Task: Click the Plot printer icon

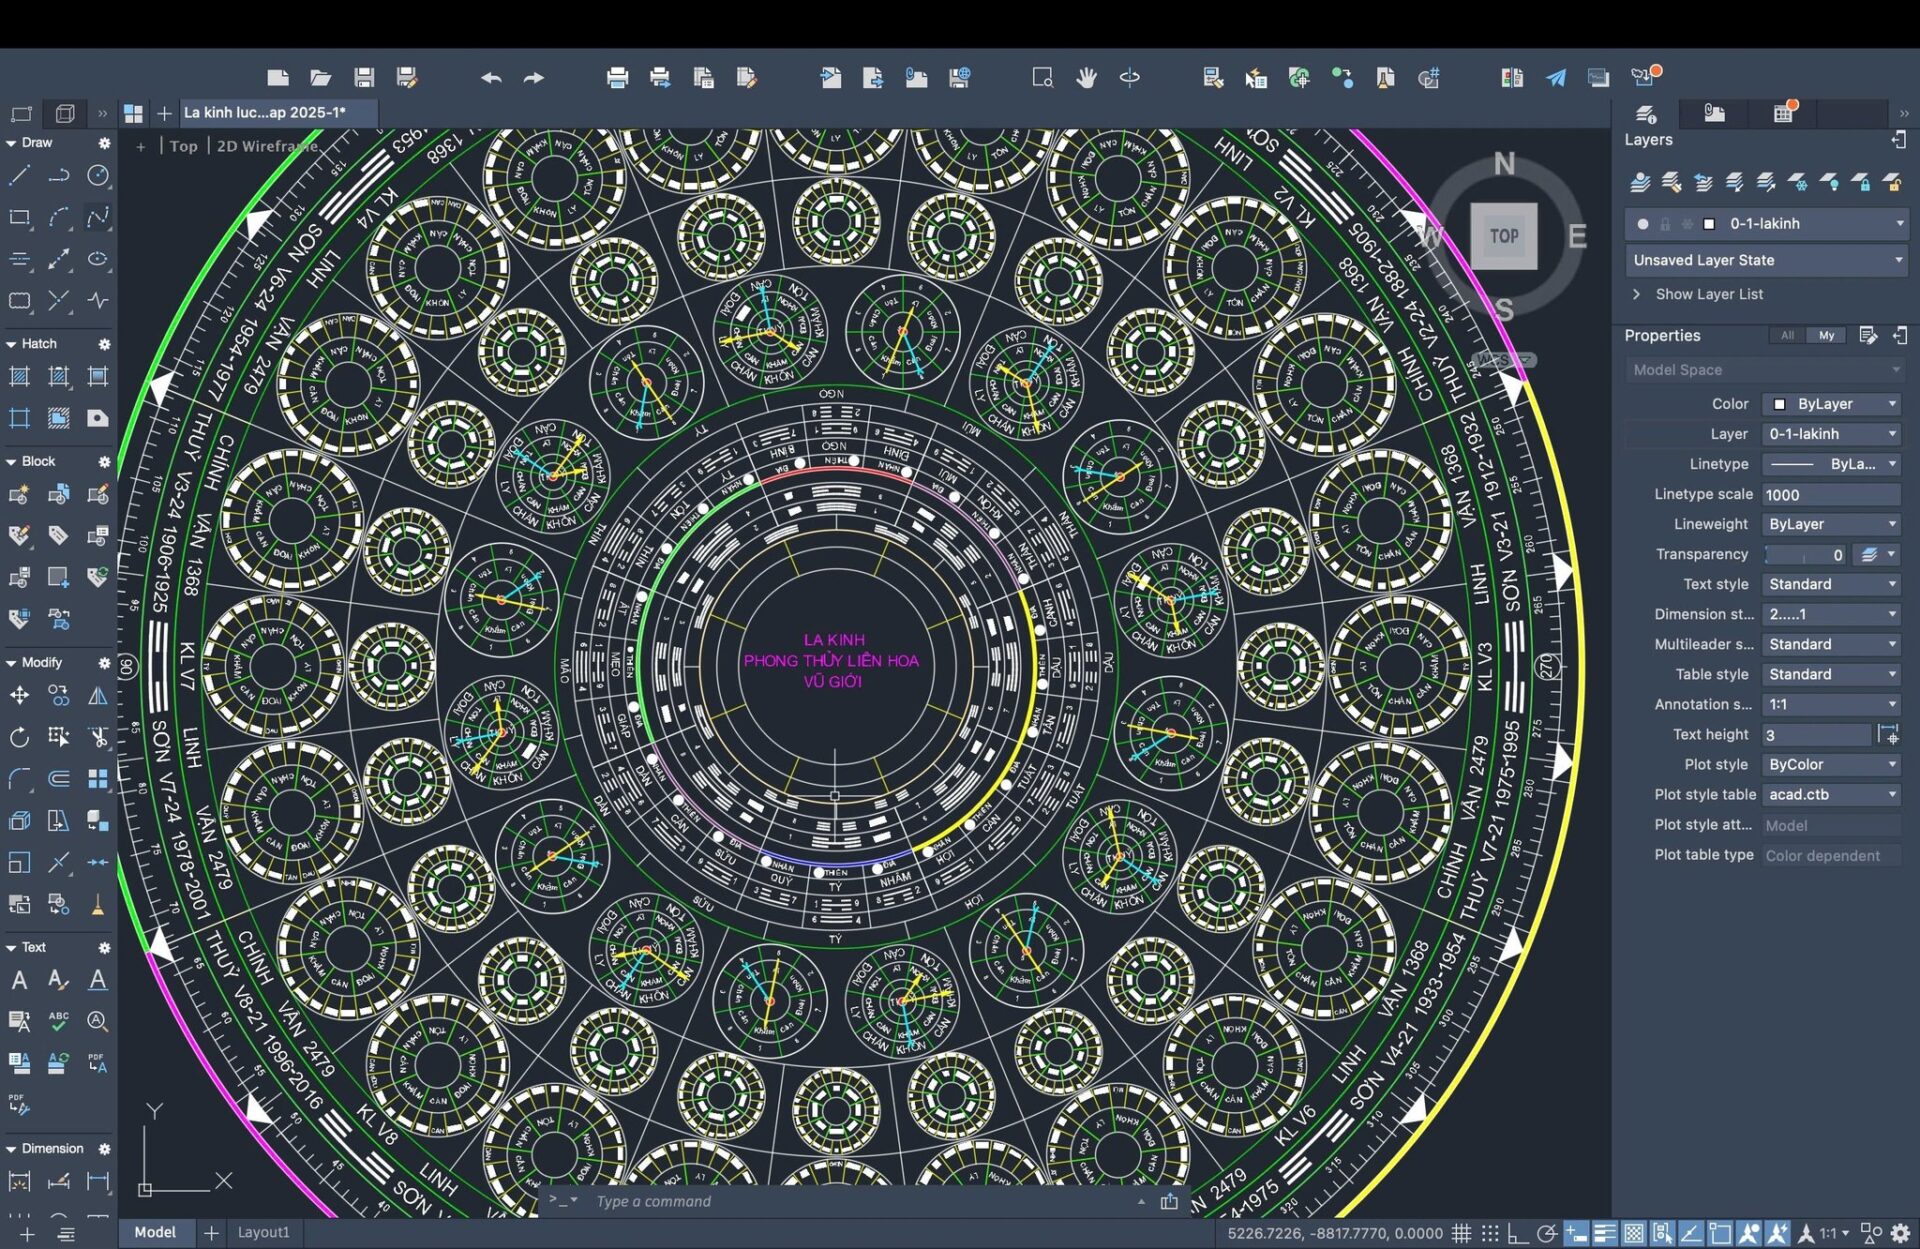Action: tap(617, 78)
